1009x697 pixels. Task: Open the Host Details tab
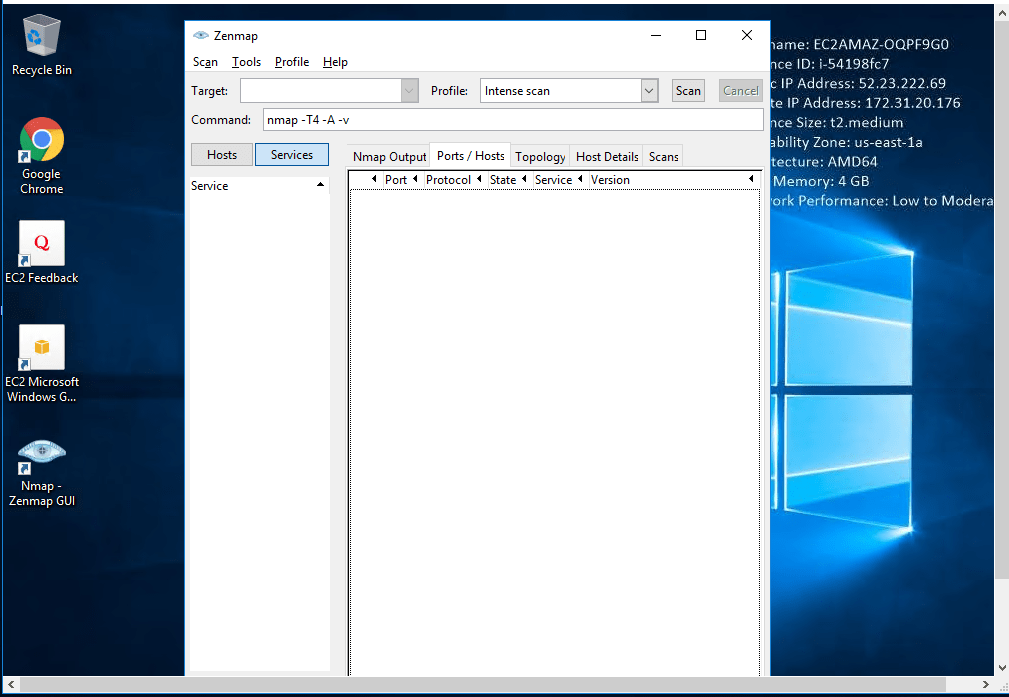[607, 157]
